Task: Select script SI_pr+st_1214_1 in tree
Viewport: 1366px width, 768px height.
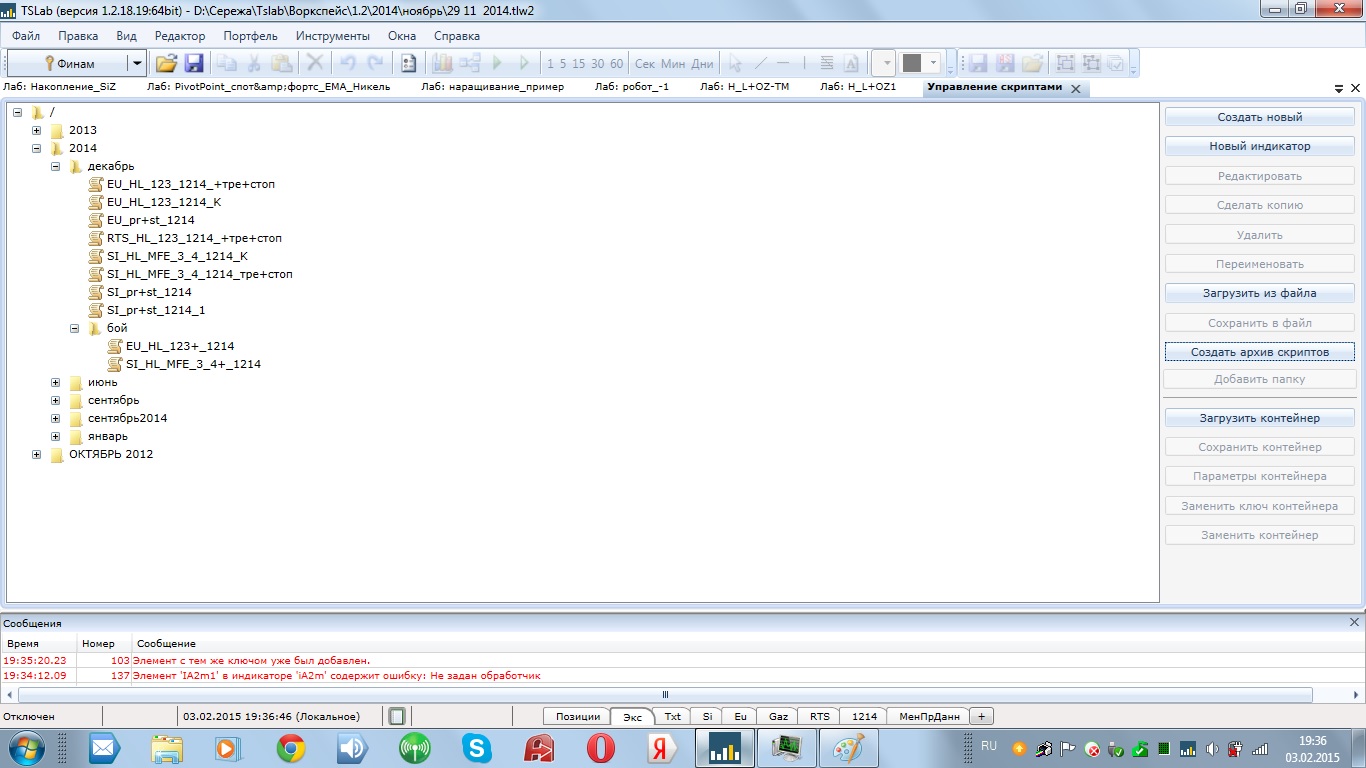Action: (155, 310)
